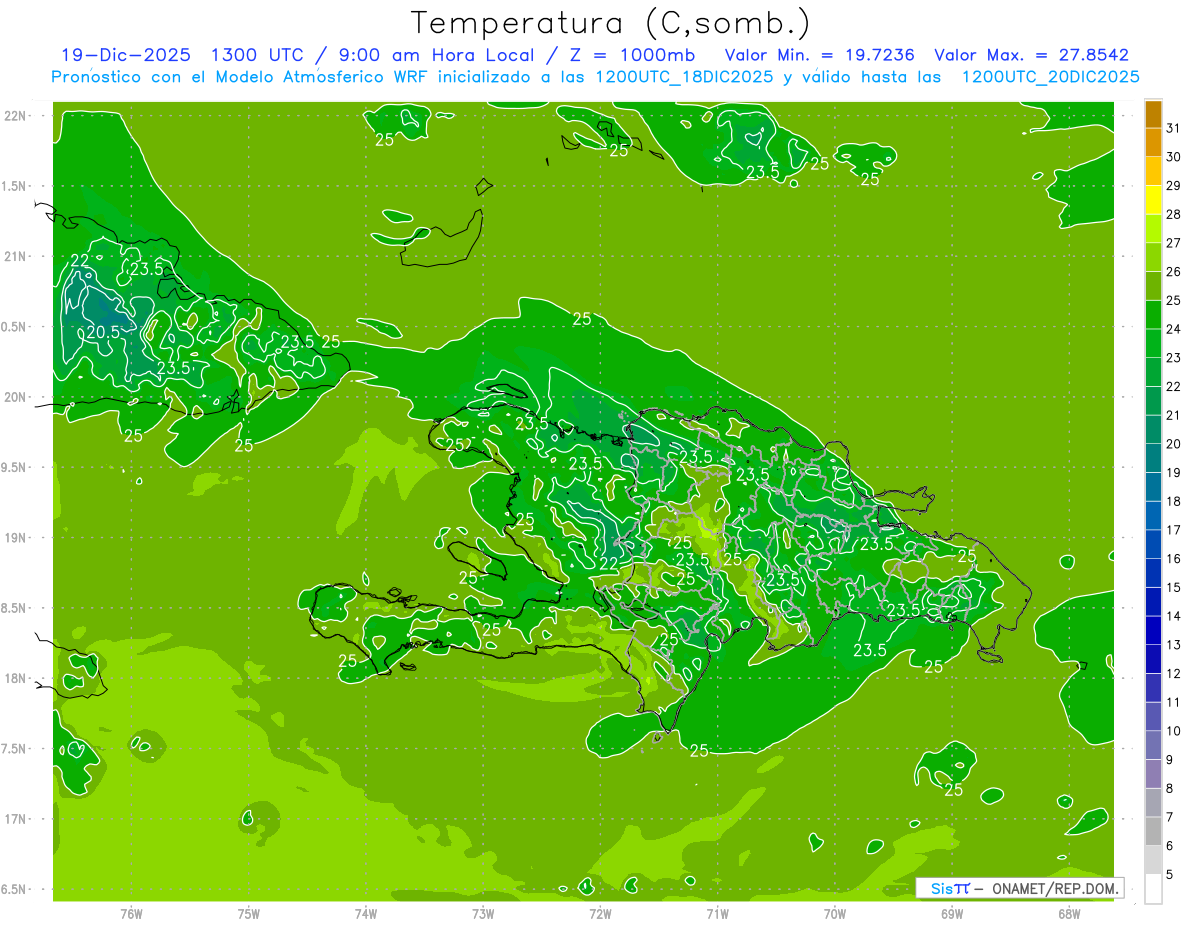The width and height of the screenshot is (1200, 927).
Task: Click legend value '31' on color scale
Action: (1174, 128)
